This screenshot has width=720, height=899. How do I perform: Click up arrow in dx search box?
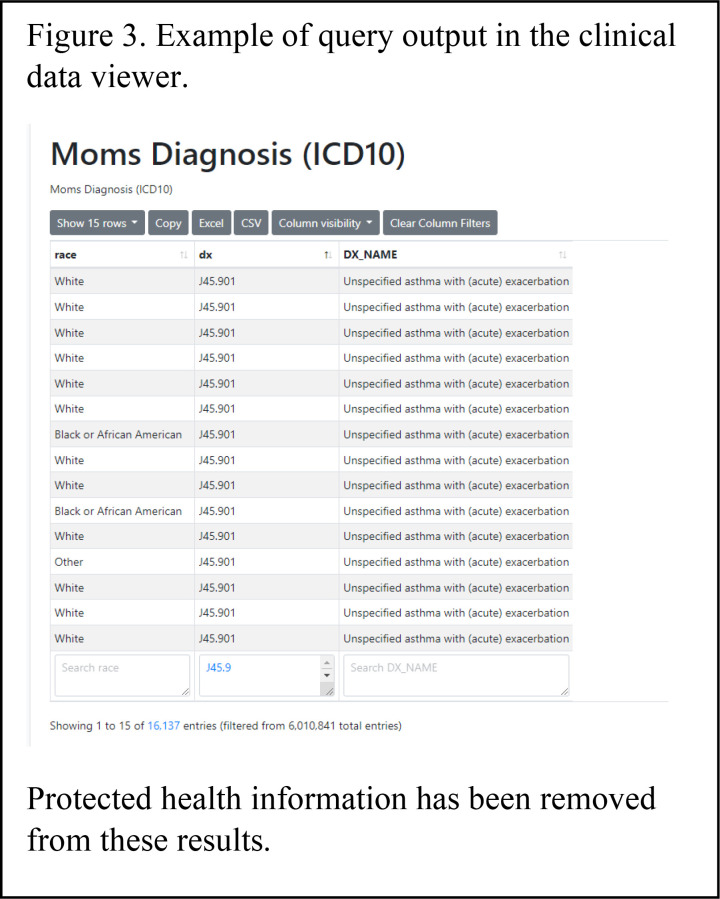(x=327, y=663)
